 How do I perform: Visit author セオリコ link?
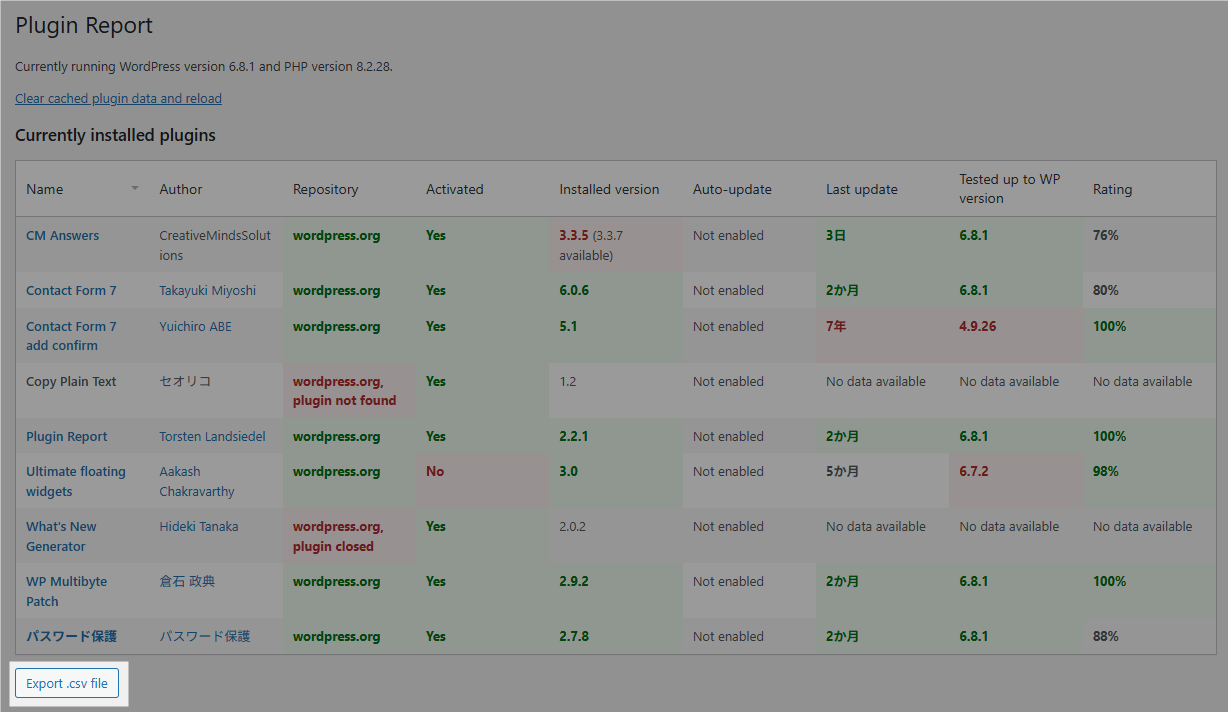click(x=185, y=382)
